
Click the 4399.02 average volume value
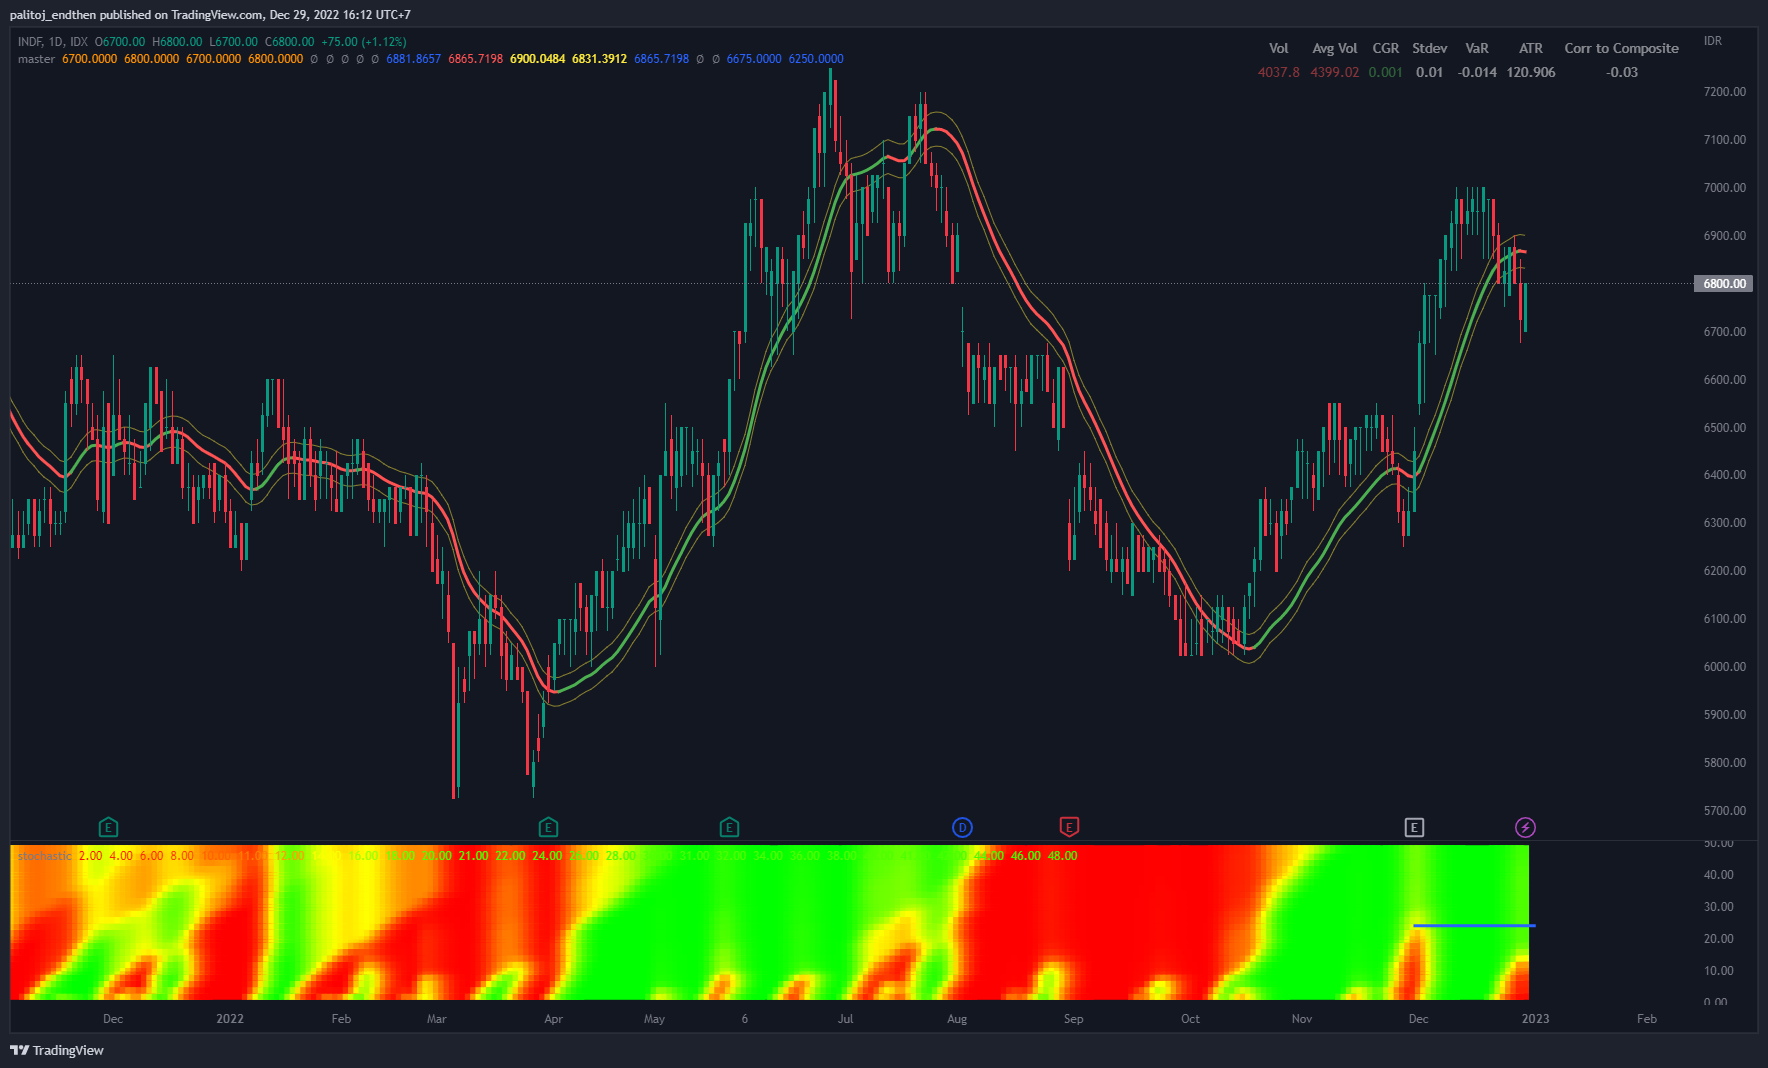point(1334,72)
